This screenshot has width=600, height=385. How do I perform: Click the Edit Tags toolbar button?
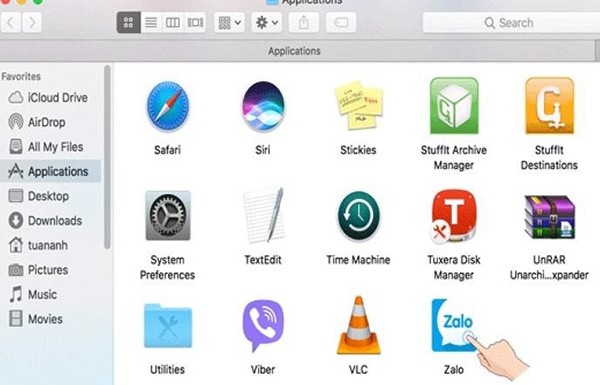point(341,23)
